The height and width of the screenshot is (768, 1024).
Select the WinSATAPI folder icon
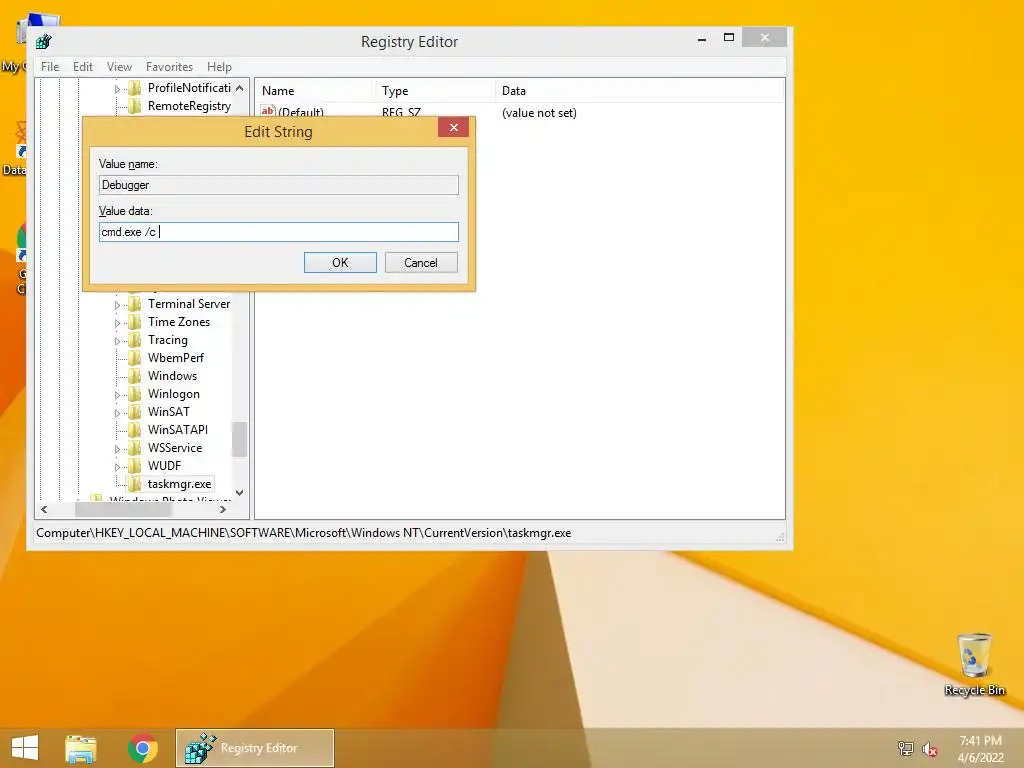tap(135, 430)
